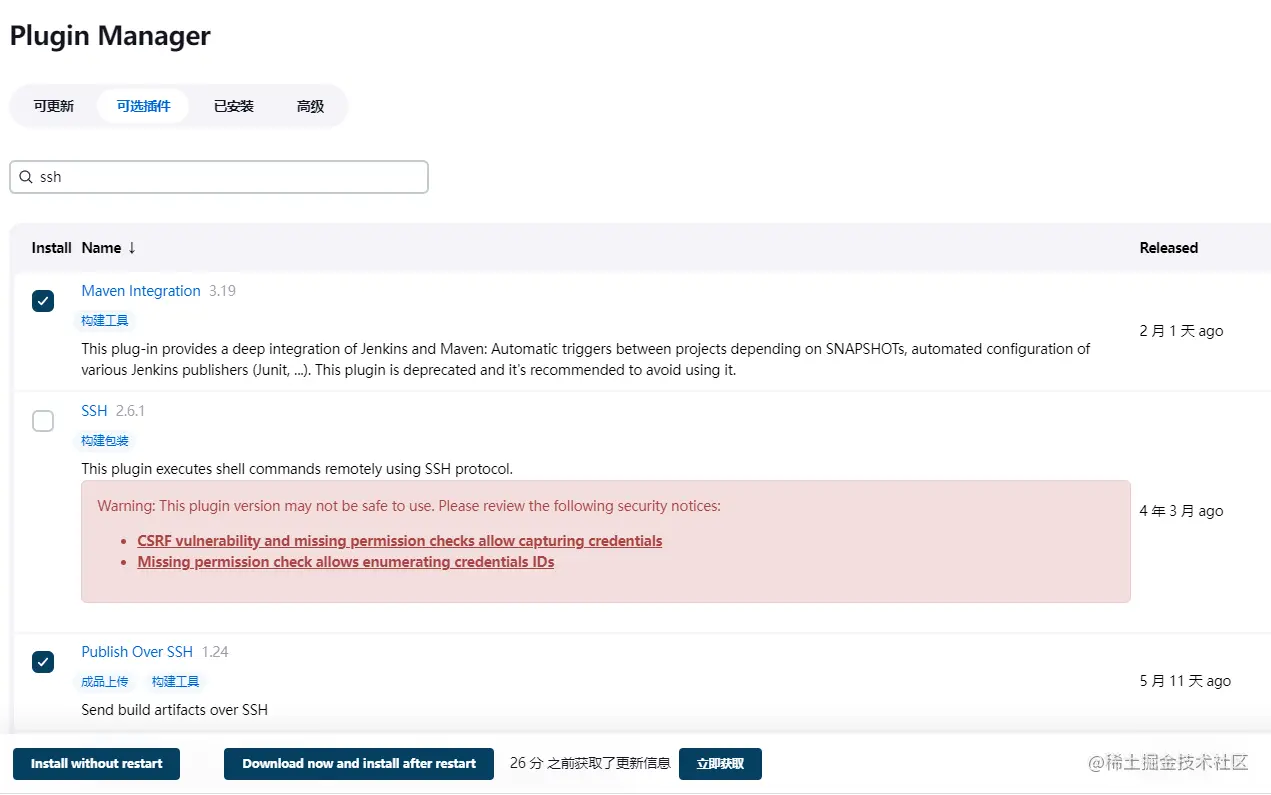The image size is (1271, 795).
Task: Uncheck the Maven Integration install checkbox
Action: [43, 301]
